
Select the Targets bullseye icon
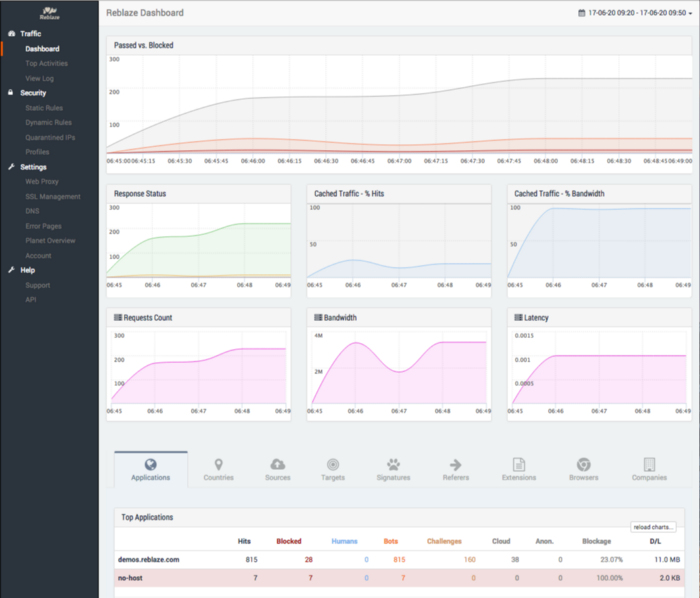click(x=333, y=465)
